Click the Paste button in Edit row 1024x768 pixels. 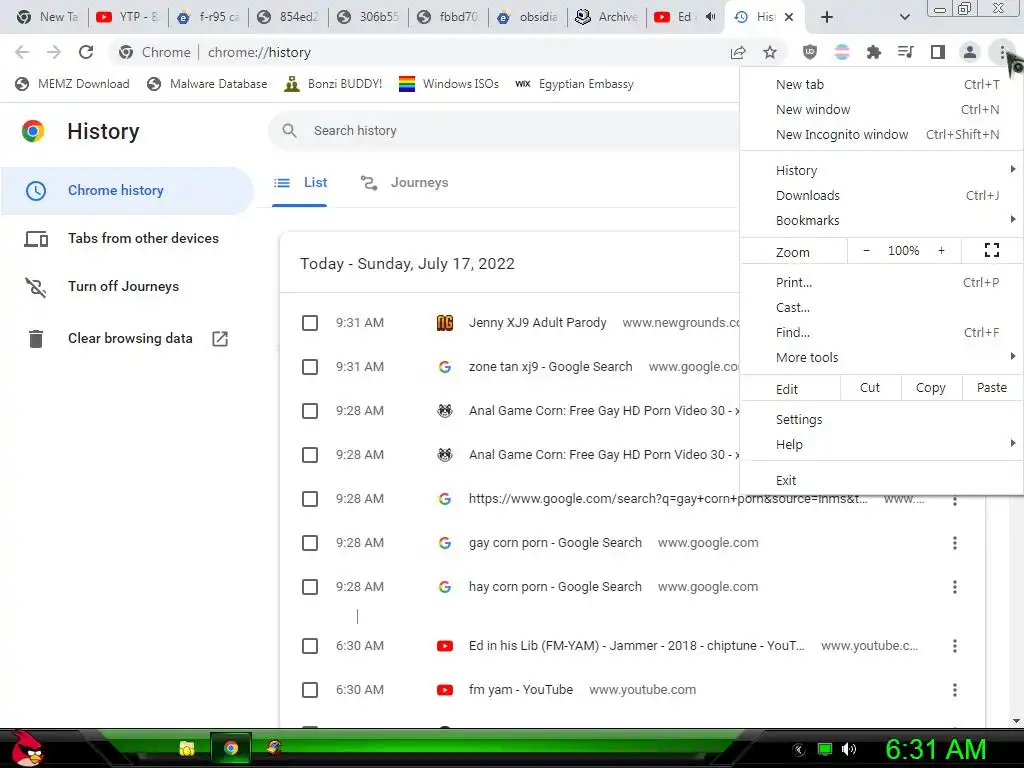coord(992,388)
